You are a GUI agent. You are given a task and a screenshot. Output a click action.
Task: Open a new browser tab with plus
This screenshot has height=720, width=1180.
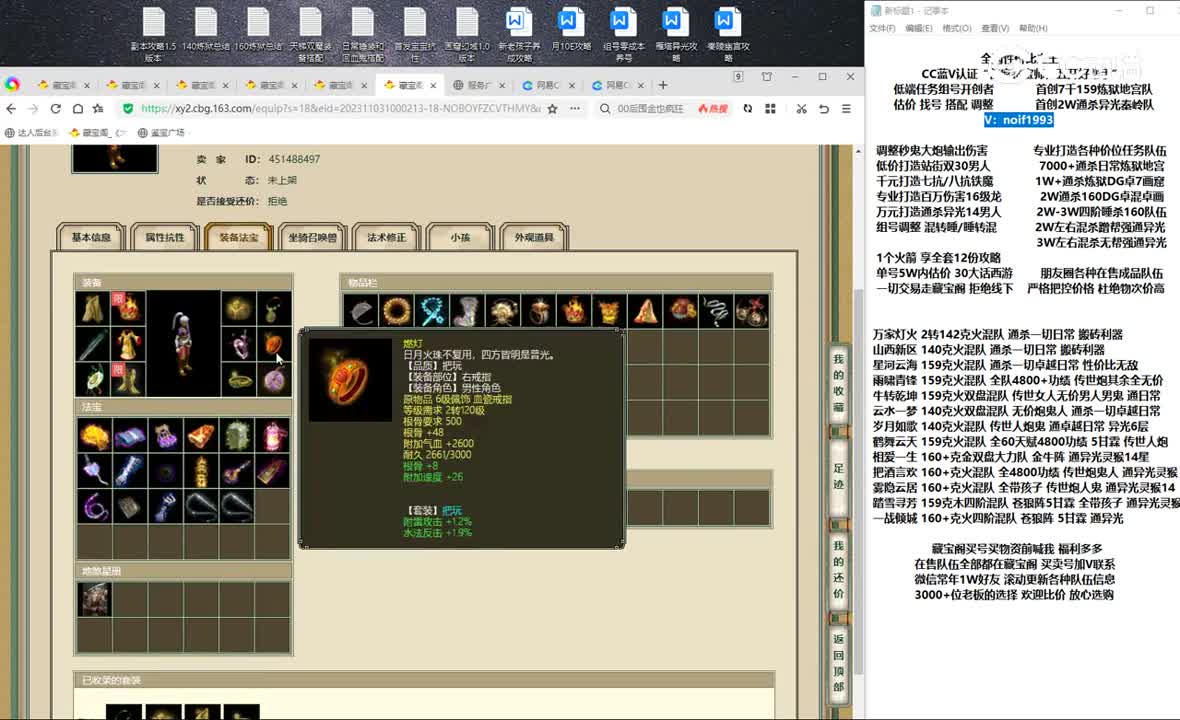point(663,85)
